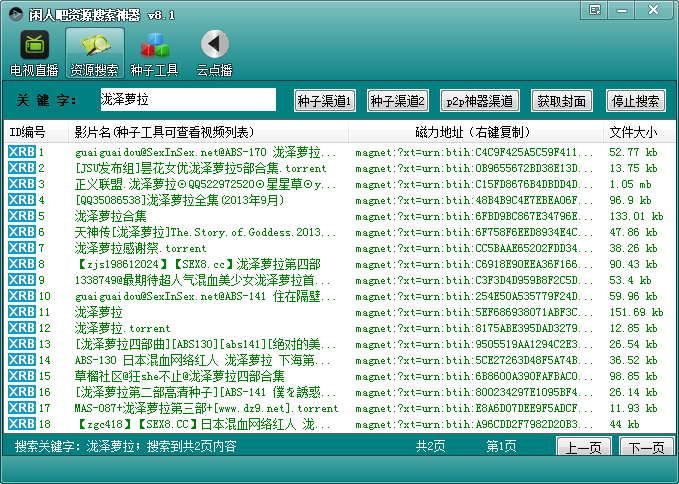Click file size 133.01 kb

point(637,216)
